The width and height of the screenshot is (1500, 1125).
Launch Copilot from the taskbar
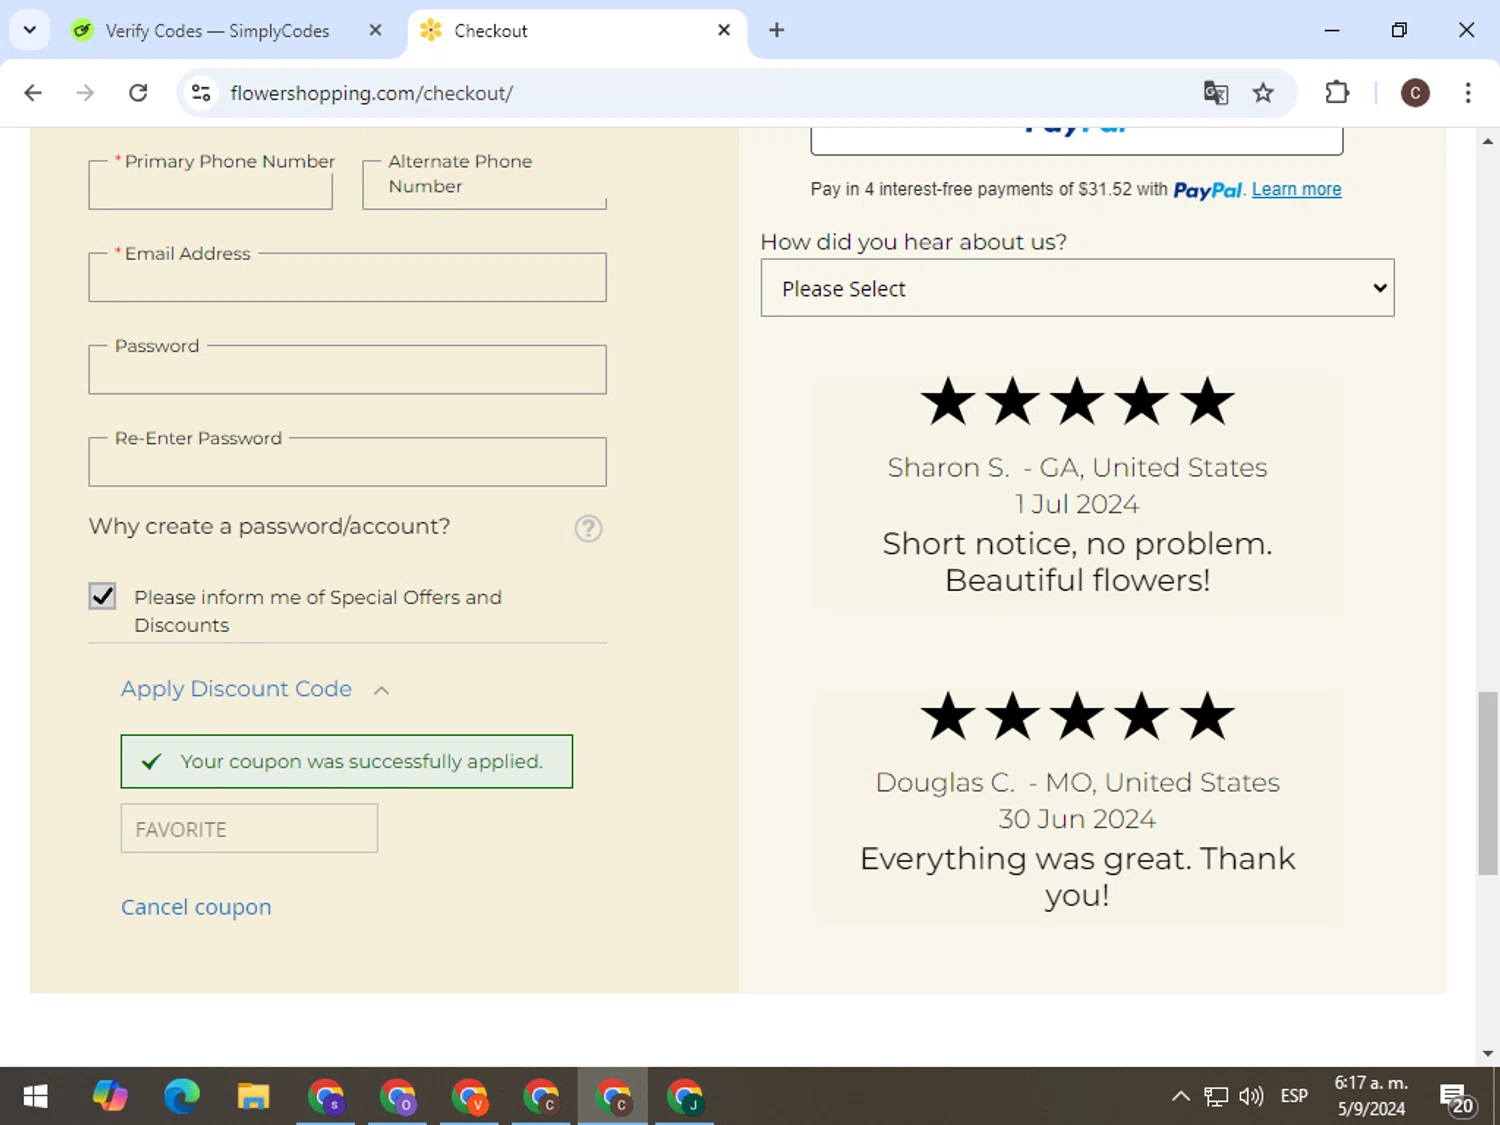[110, 1097]
